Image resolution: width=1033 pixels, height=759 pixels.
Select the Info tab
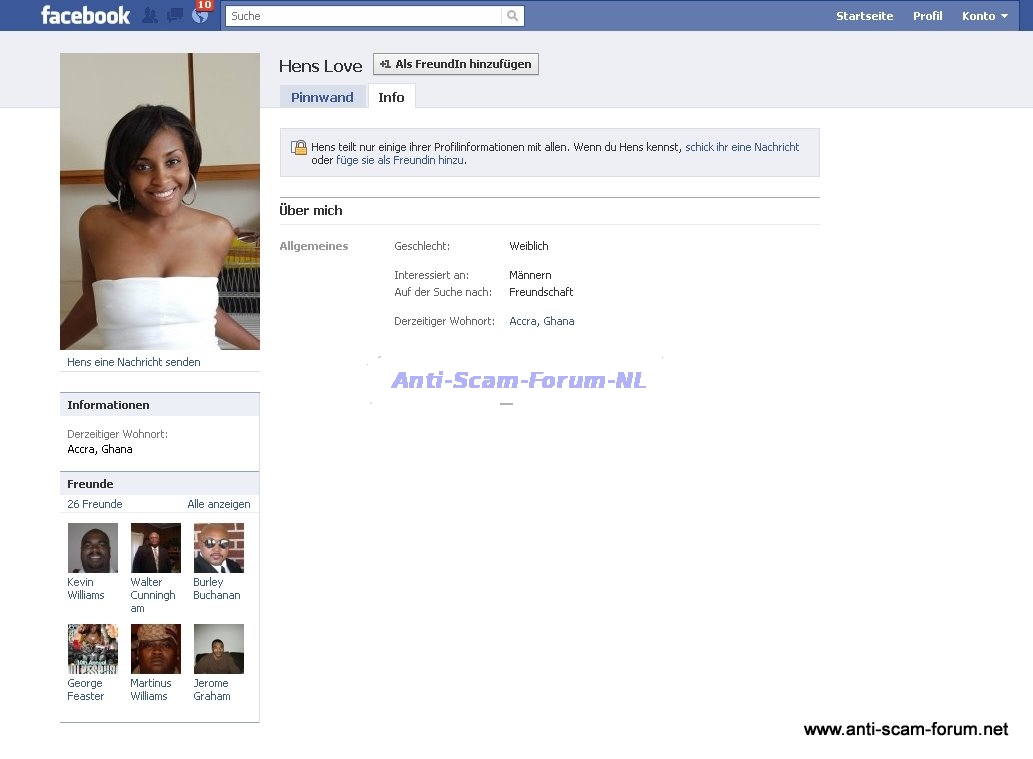click(391, 97)
